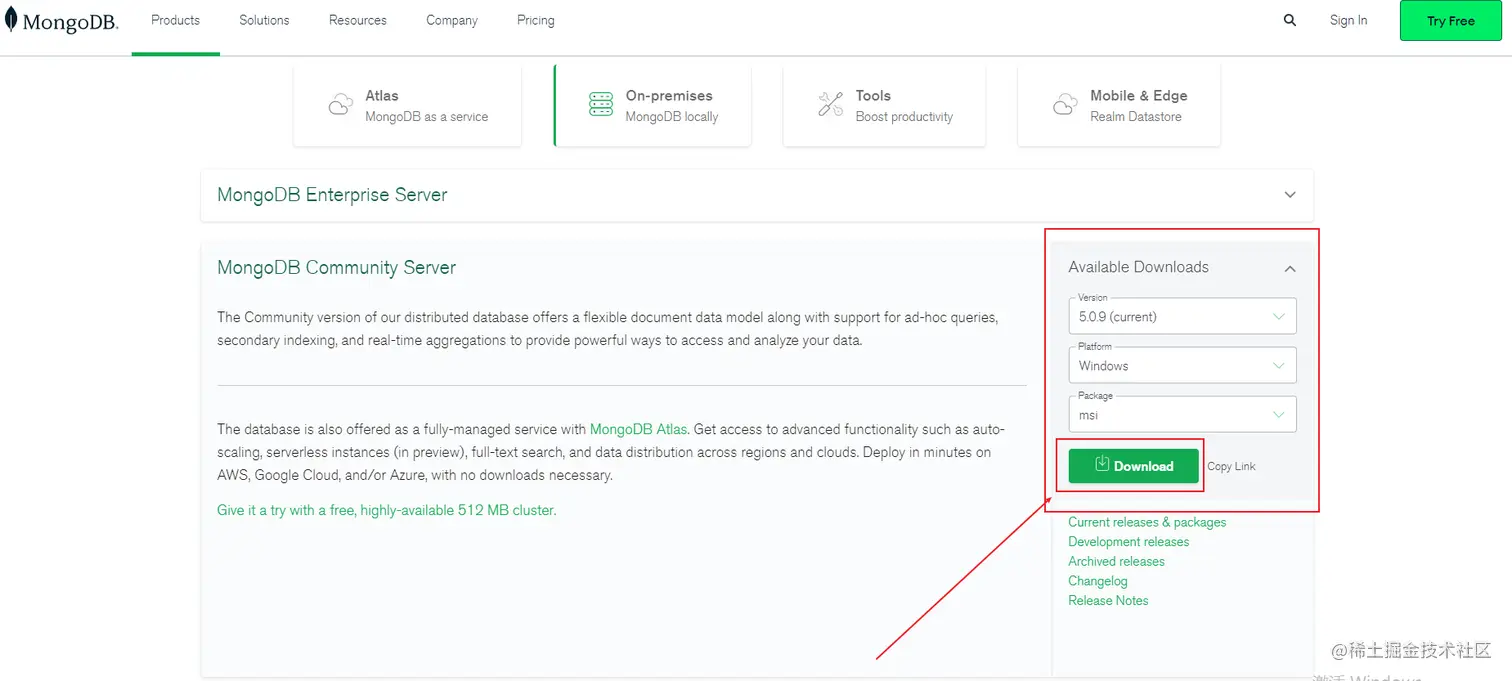The width and height of the screenshot is (1512, 681).
Task: Click the Atlas cloud icon
Action: pyautogui.click(x=341, y=105)
